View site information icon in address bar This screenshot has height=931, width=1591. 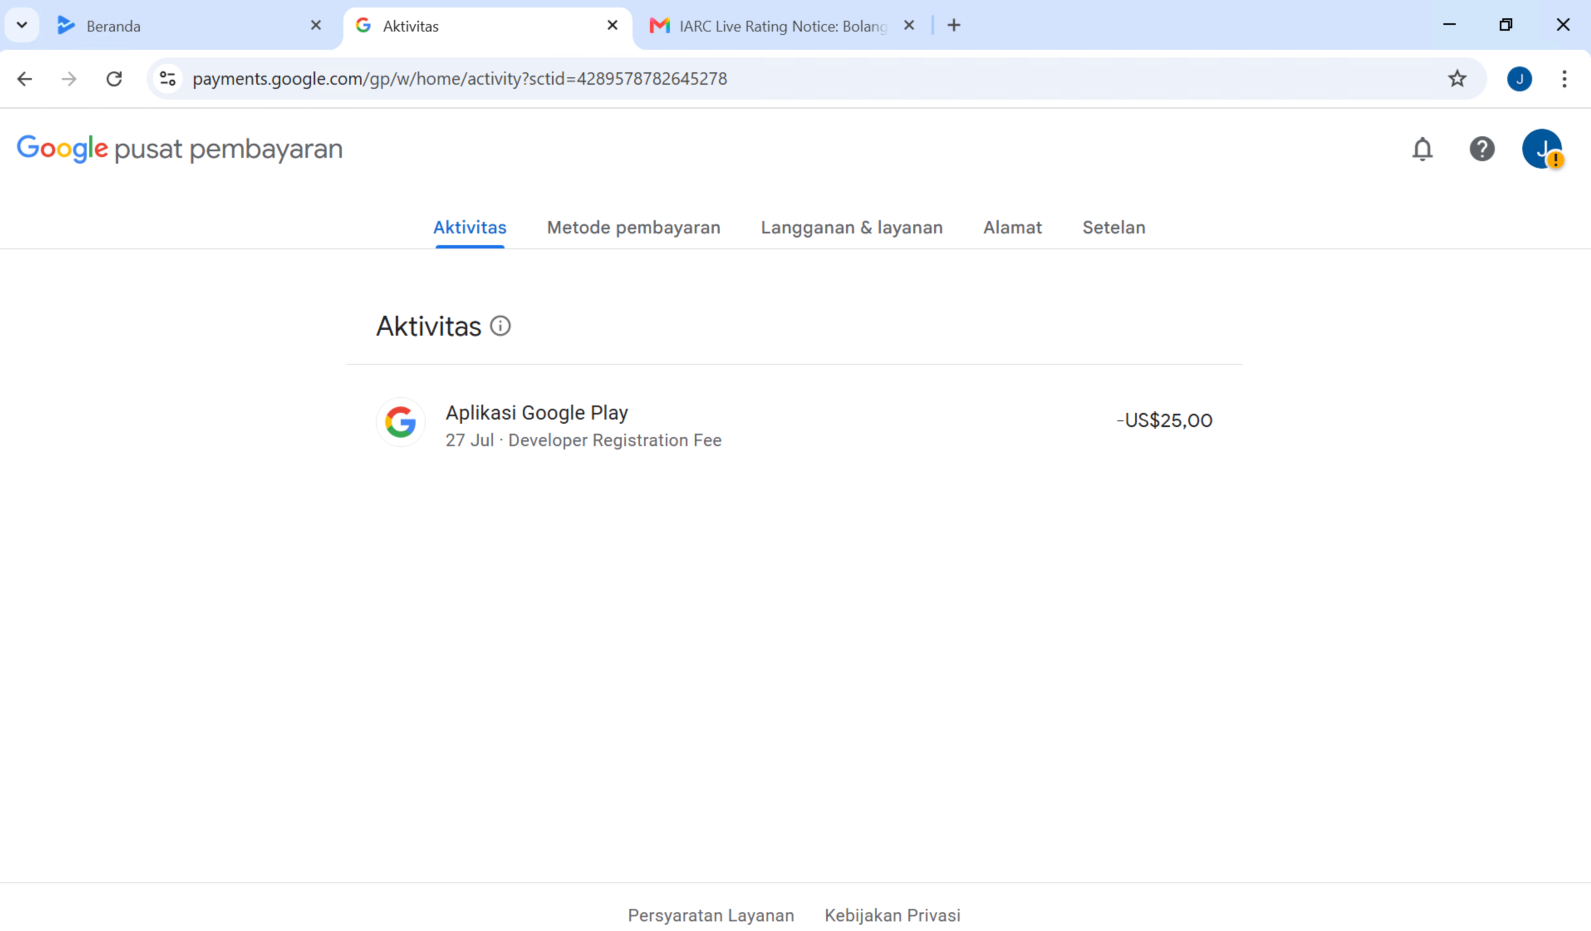pyautogui.click(x=168, y=79)
